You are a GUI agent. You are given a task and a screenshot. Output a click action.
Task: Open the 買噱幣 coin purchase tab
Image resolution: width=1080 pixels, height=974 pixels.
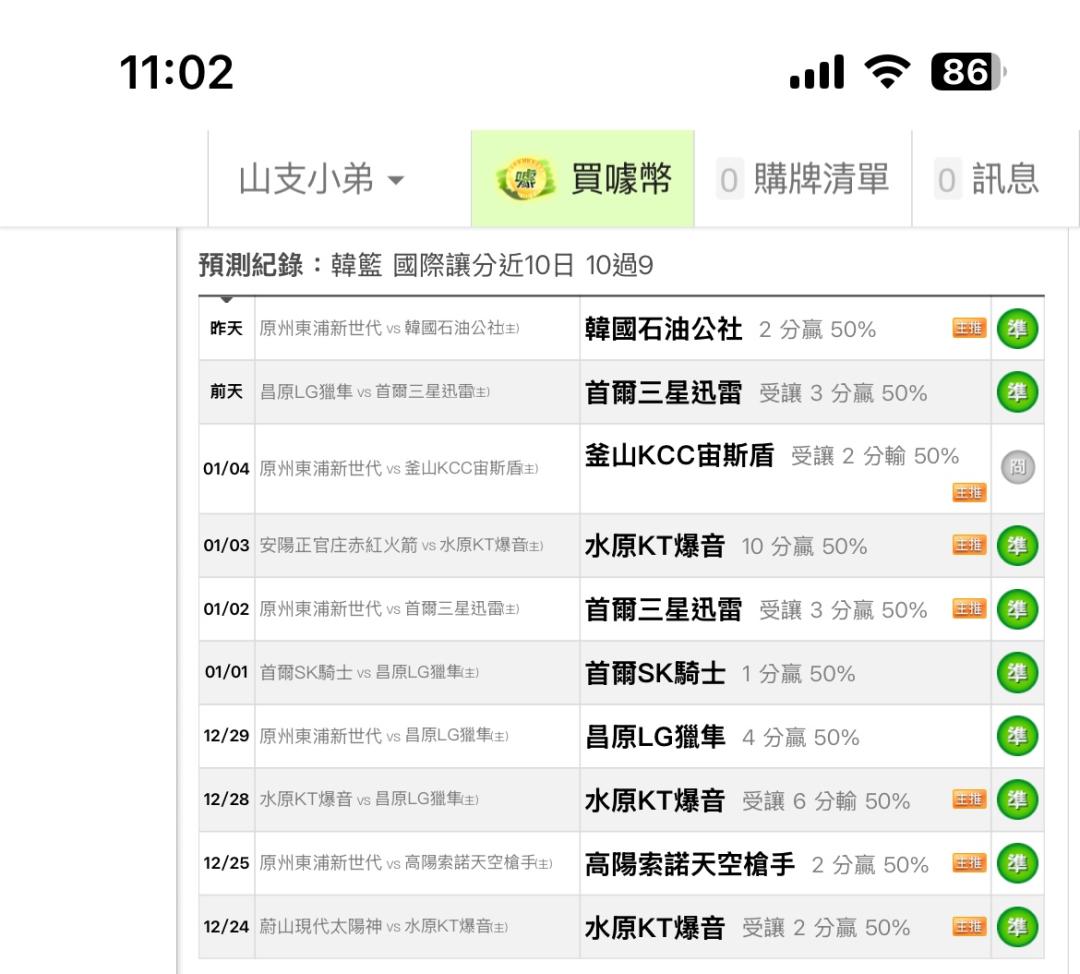[583, 178]
